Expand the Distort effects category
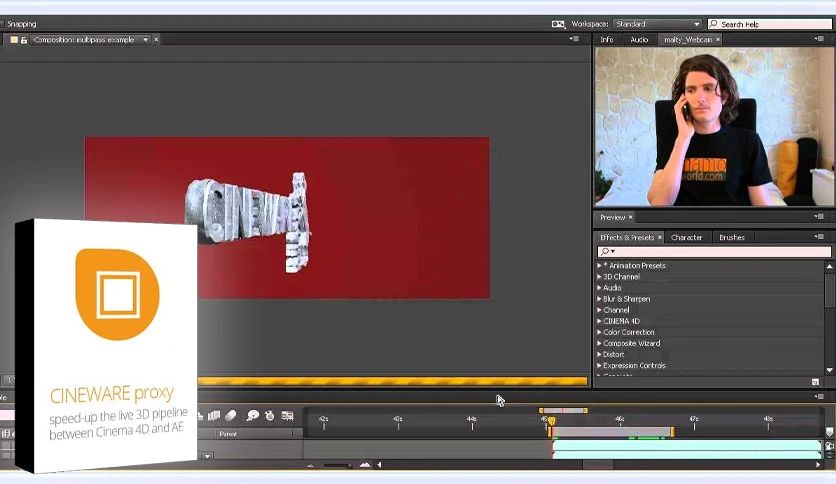 click(x=599, y=354)
